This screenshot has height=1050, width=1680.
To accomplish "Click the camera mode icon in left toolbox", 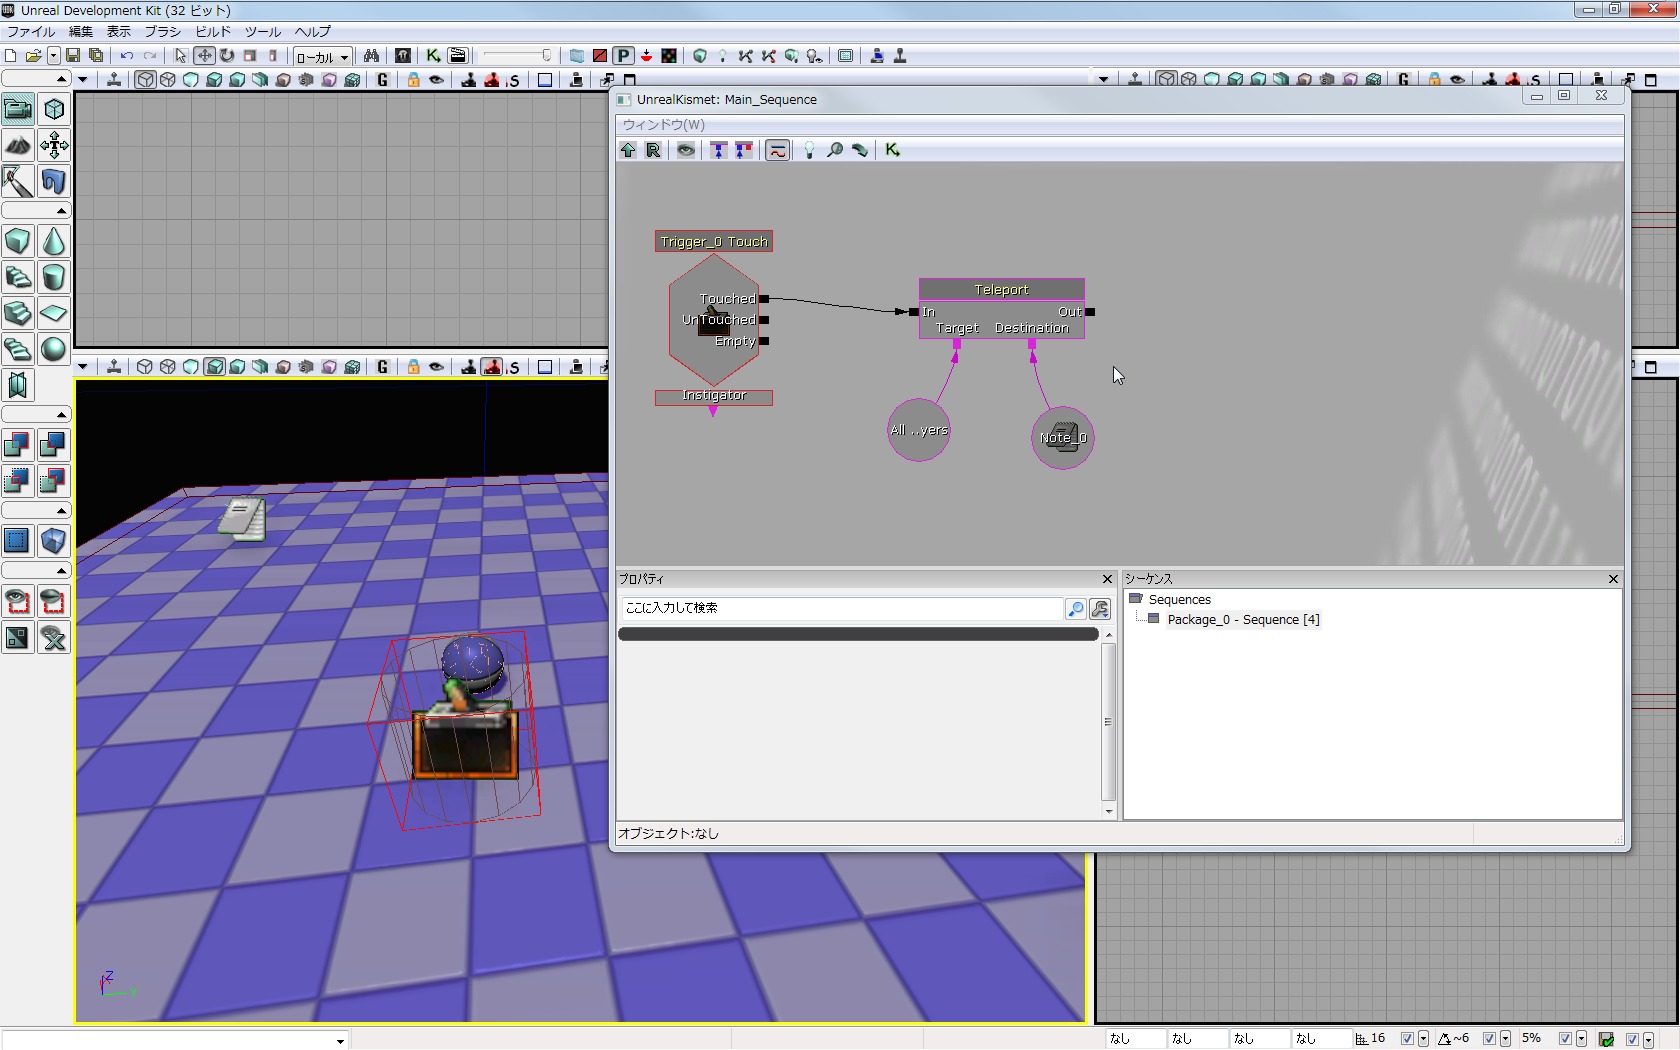I will click(18, 109).
